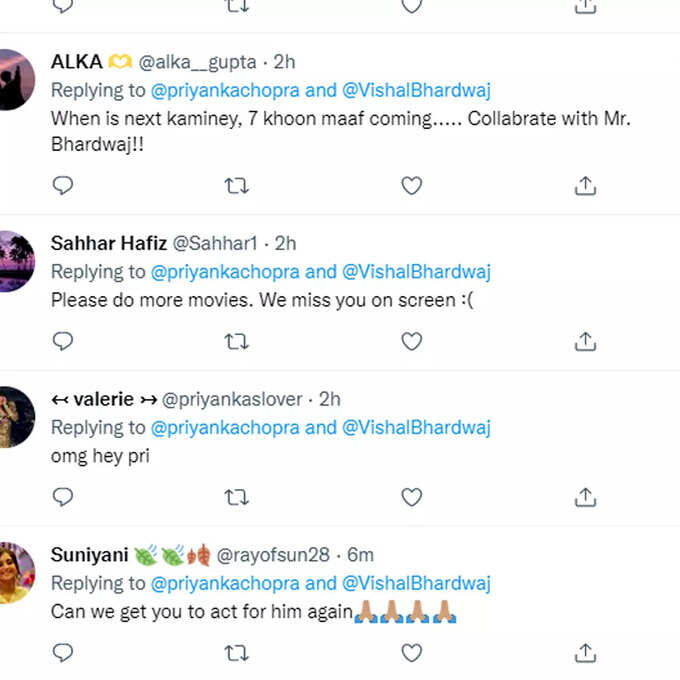Open the @priyankaslover handle
Screen dimensions: 680x680
(232, 399)
